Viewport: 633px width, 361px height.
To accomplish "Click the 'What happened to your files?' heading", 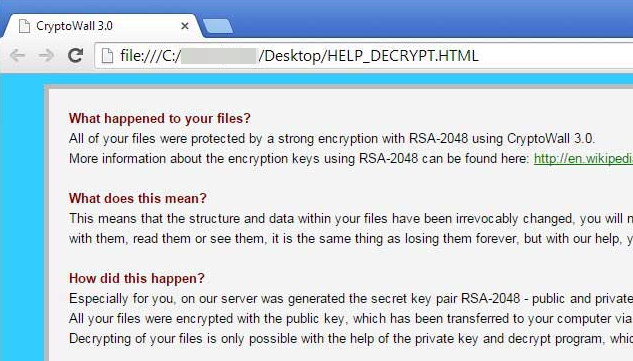I will [159, 118].
